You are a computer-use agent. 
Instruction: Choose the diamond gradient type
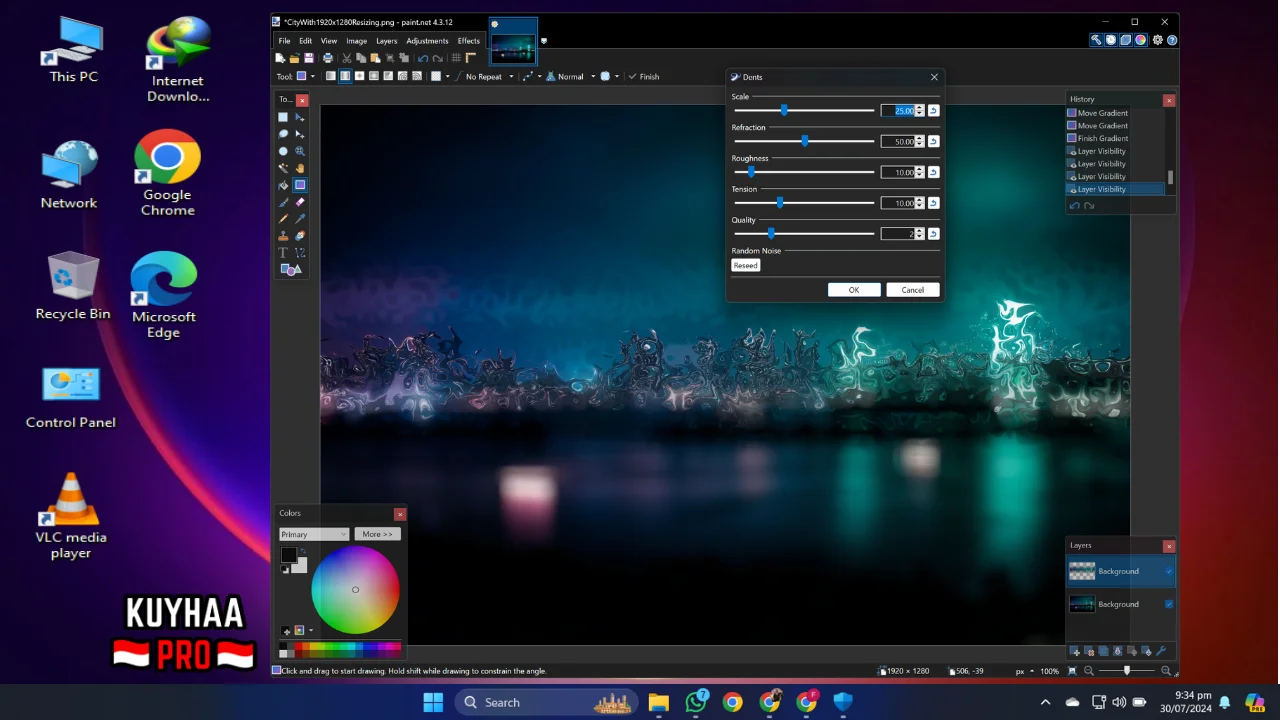tap(359, 76)
